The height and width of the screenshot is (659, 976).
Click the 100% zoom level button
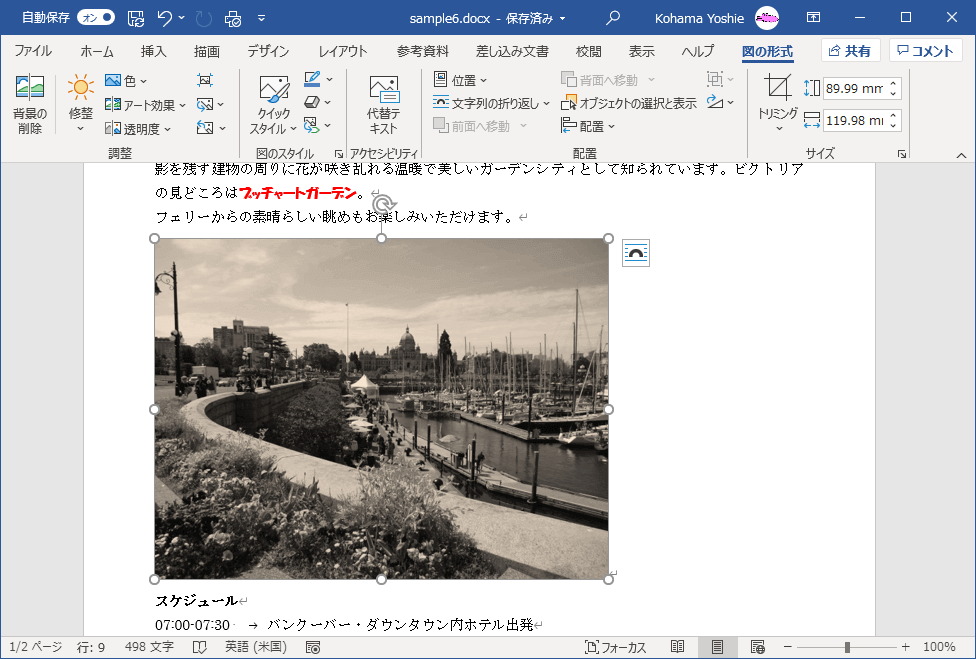click(939, 647)
